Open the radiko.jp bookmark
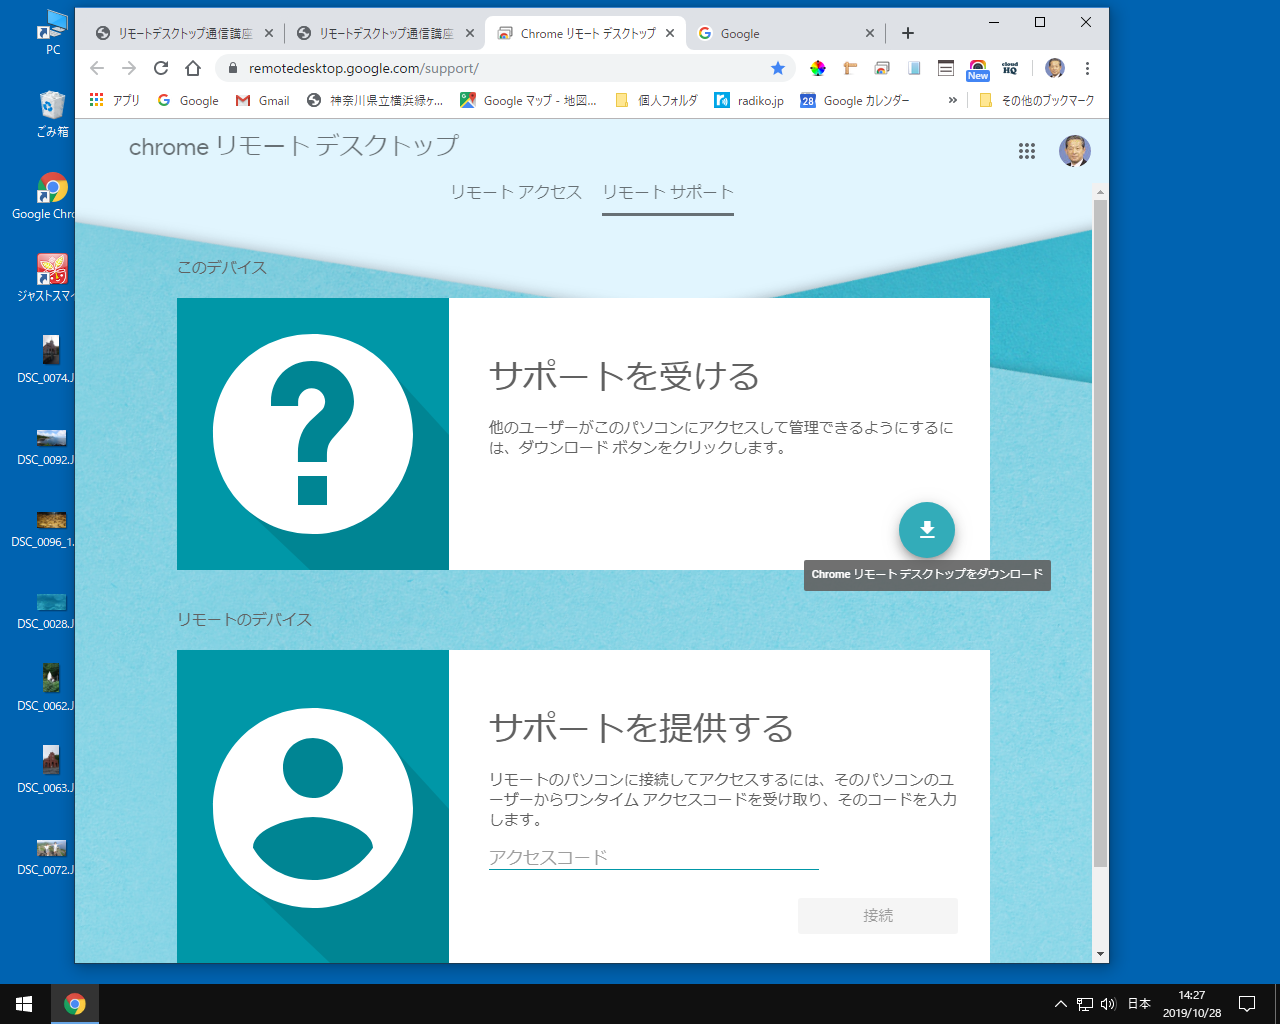The height and width of the screenshot is (1024, 1280). (749, 100)
